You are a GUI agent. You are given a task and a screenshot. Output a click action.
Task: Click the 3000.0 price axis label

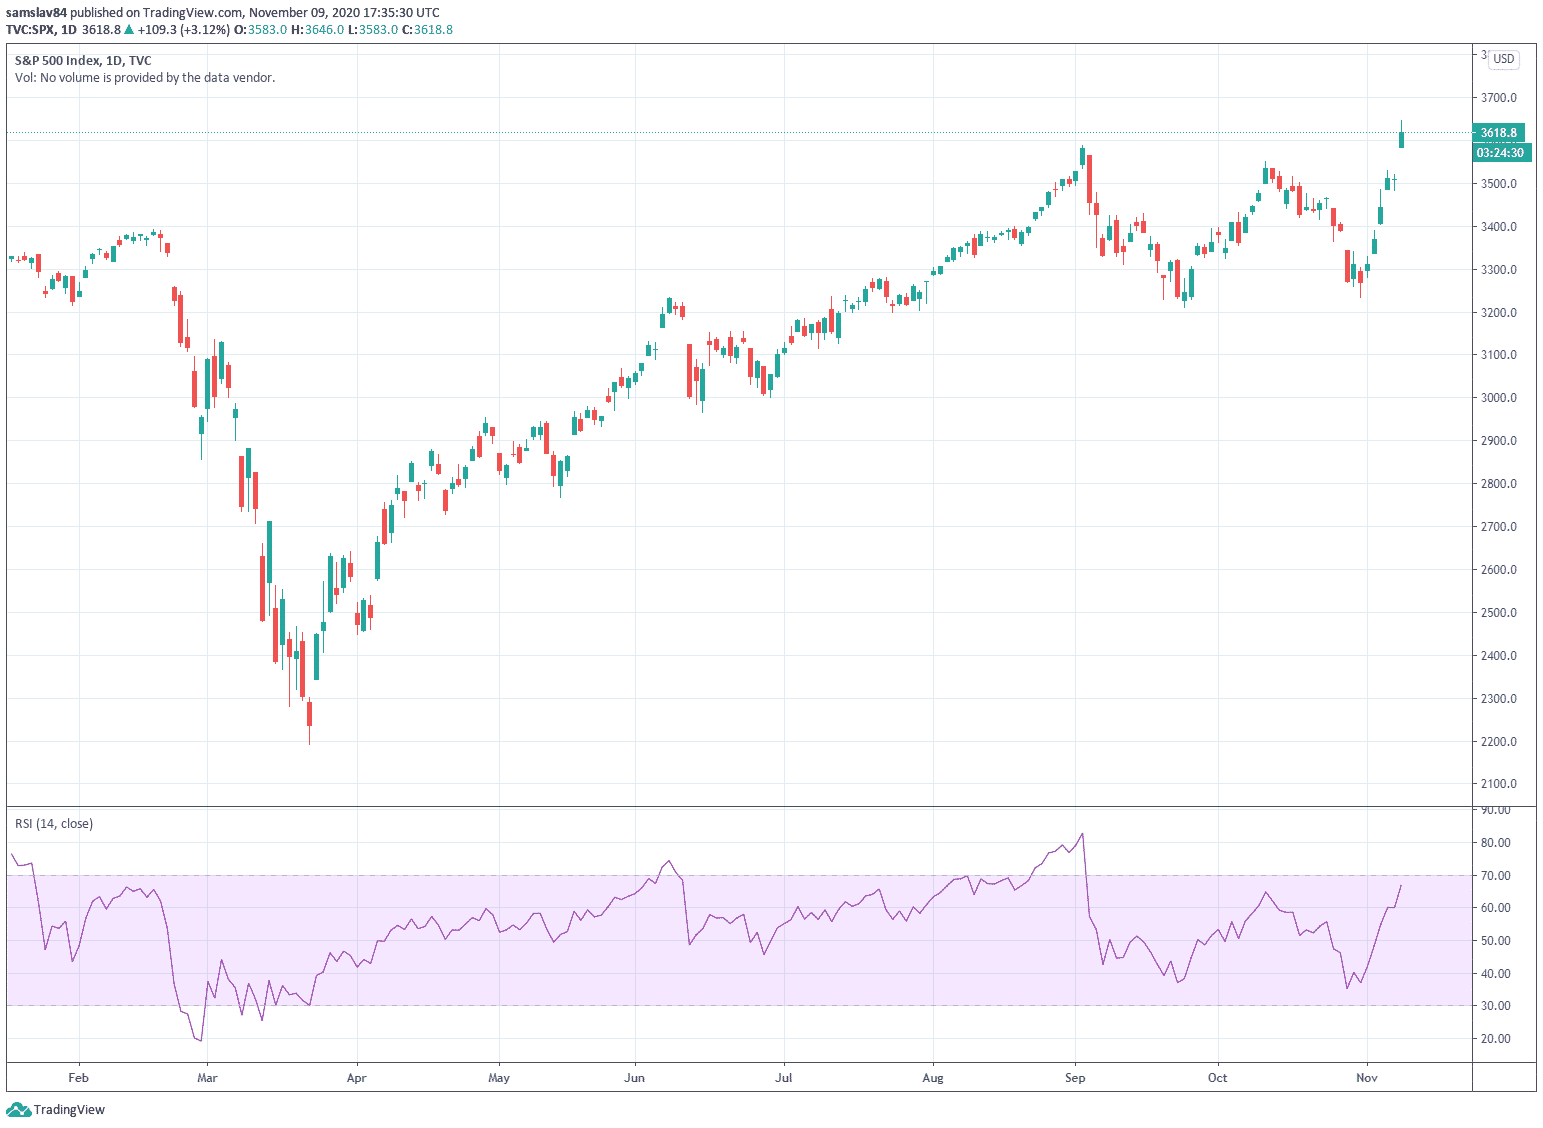click(x=1498, y=398)
